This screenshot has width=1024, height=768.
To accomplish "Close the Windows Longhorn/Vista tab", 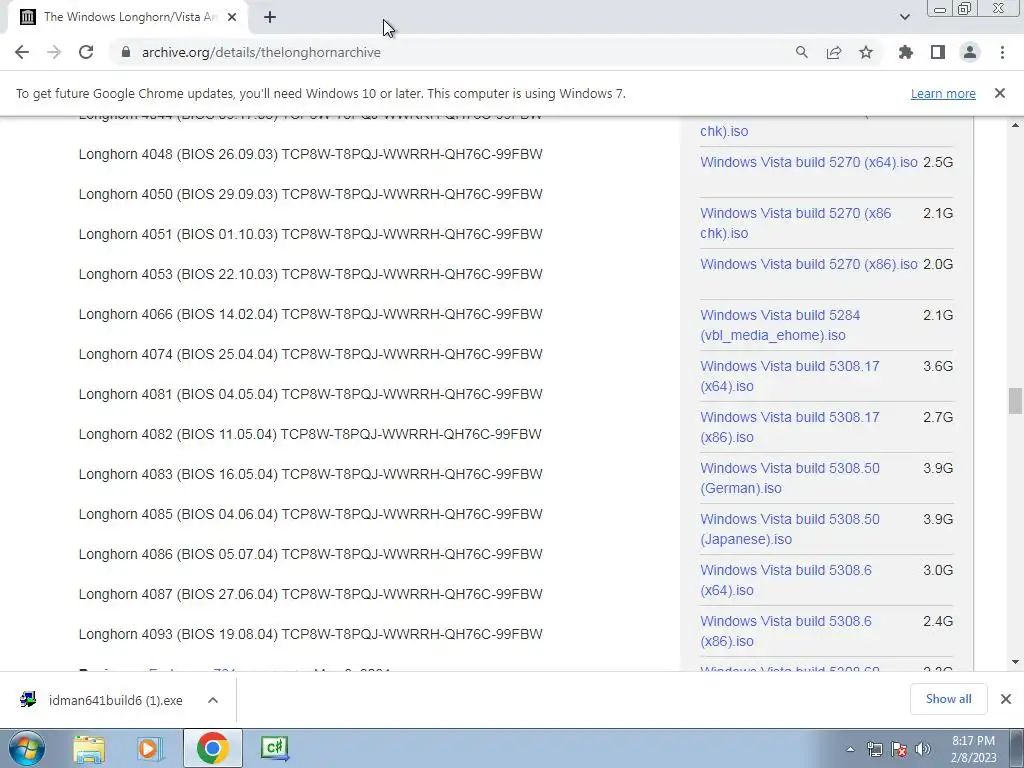I will pos(232,17).
